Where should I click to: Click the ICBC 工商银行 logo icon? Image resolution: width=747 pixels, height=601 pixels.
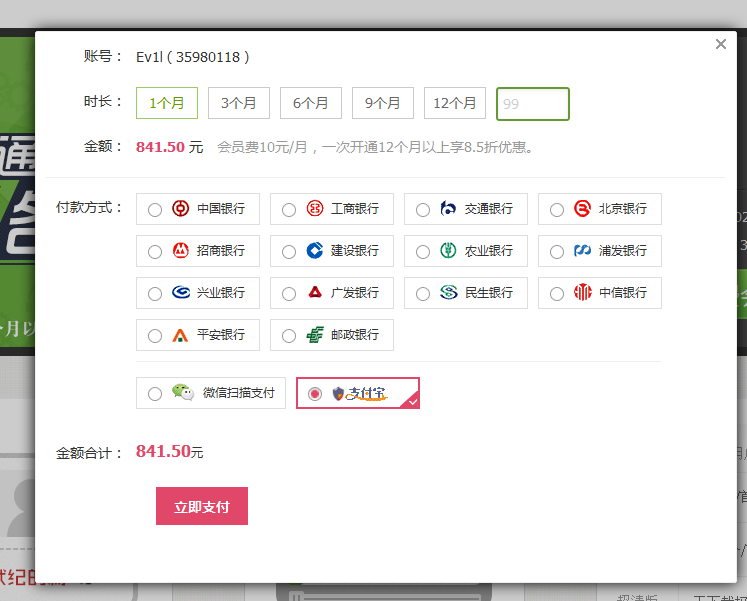[315, 209]
